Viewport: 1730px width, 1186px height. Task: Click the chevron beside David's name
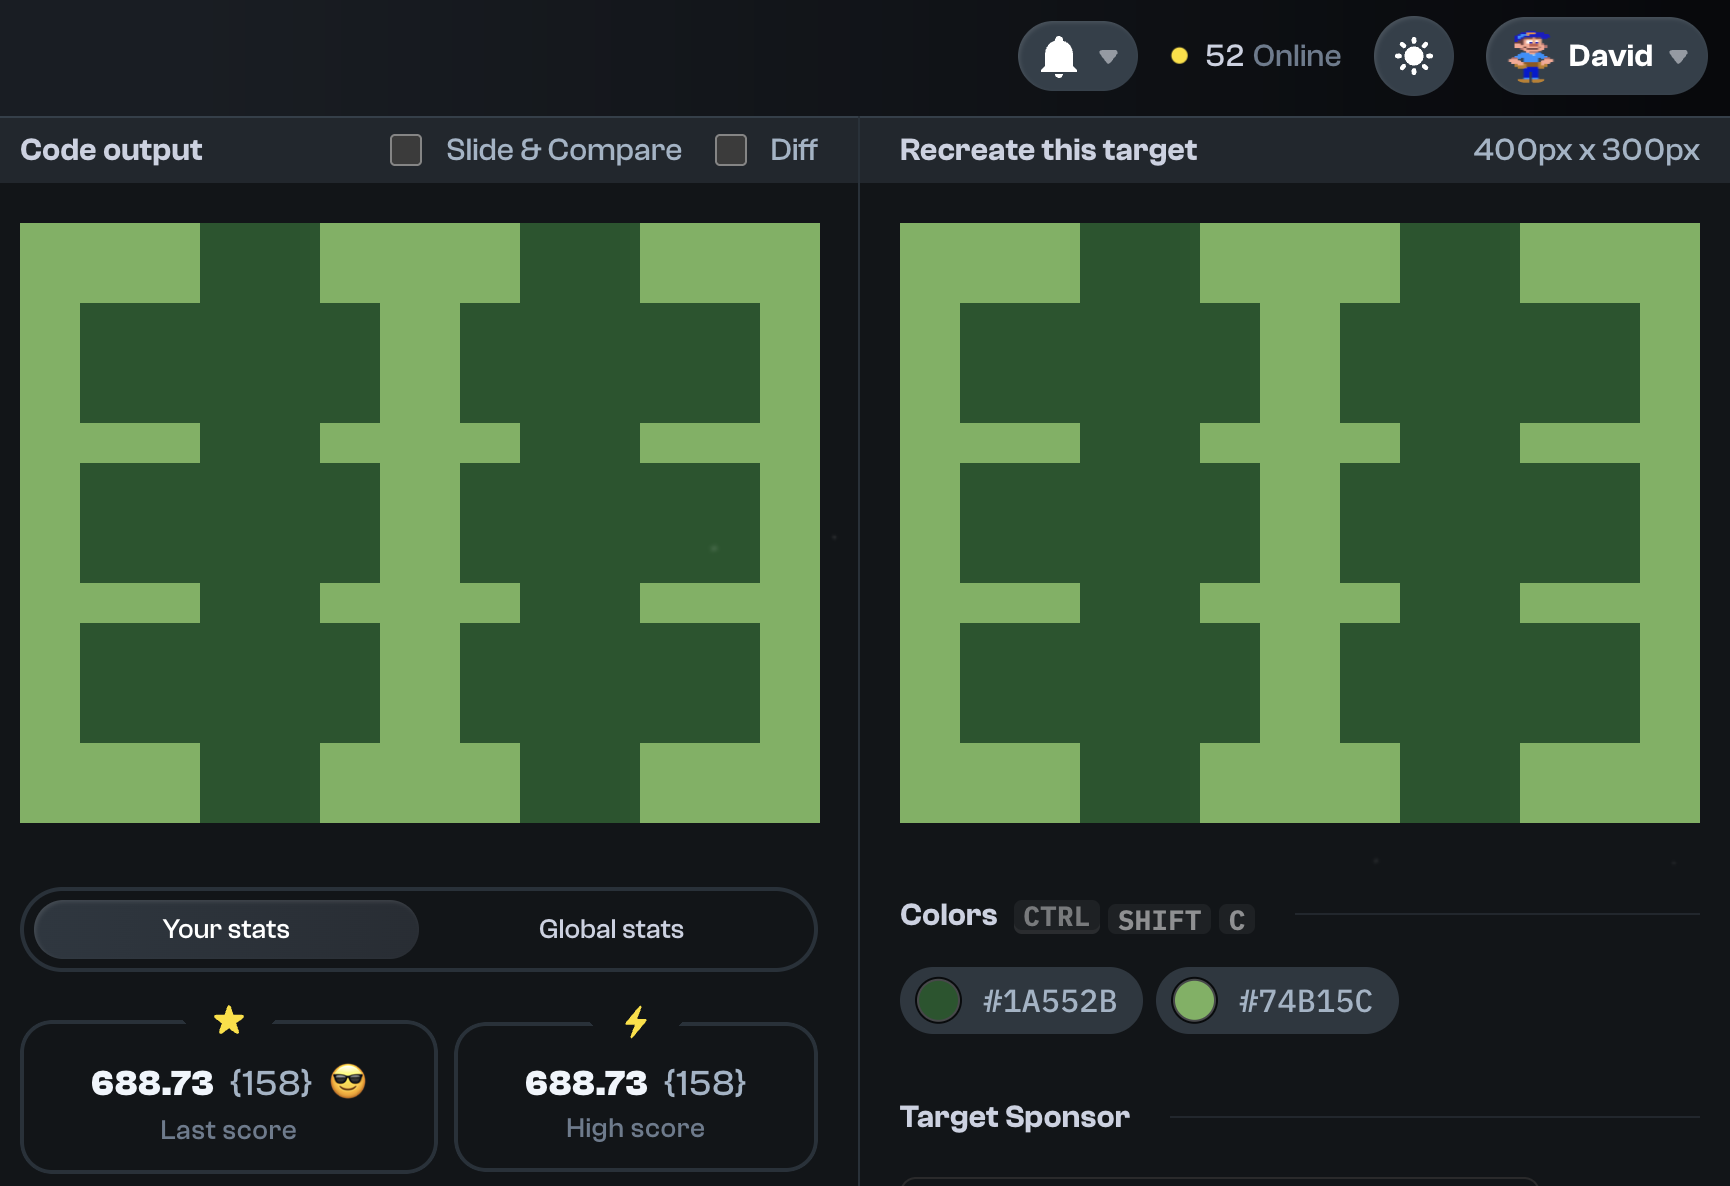pyautogui.click(x=1678, y=57)
